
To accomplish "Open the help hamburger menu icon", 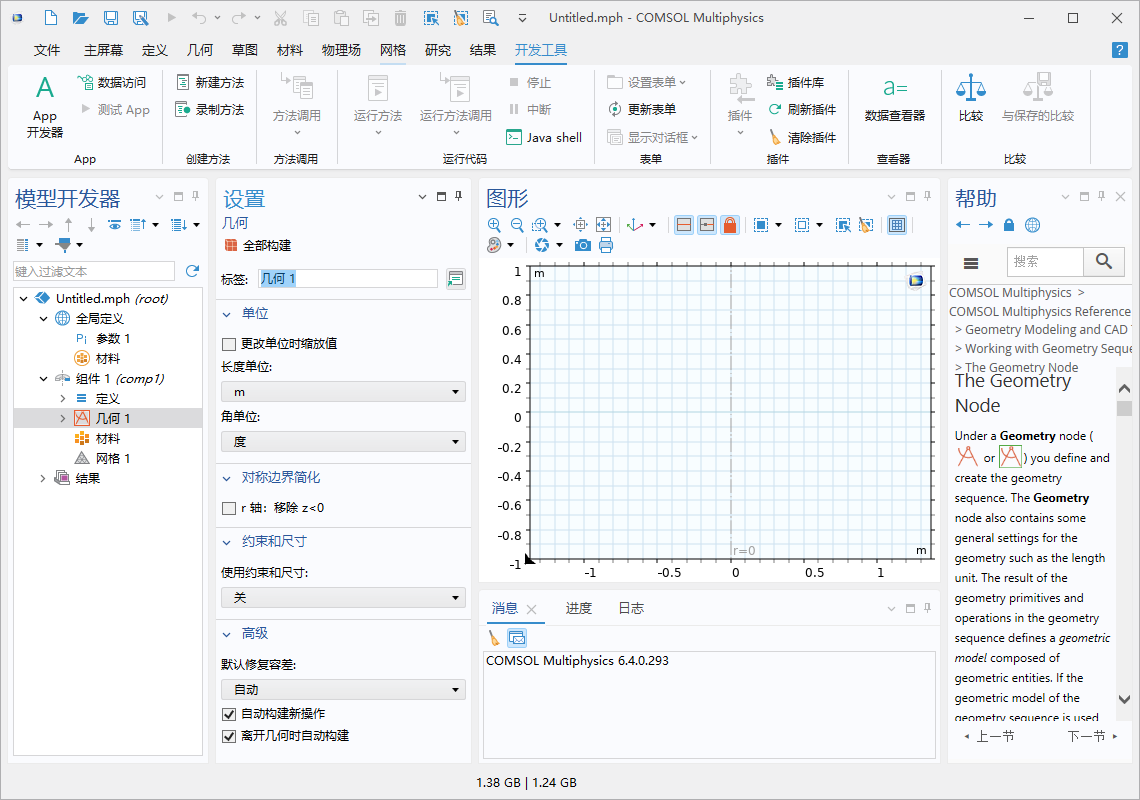I will click(x=971, y=263).
